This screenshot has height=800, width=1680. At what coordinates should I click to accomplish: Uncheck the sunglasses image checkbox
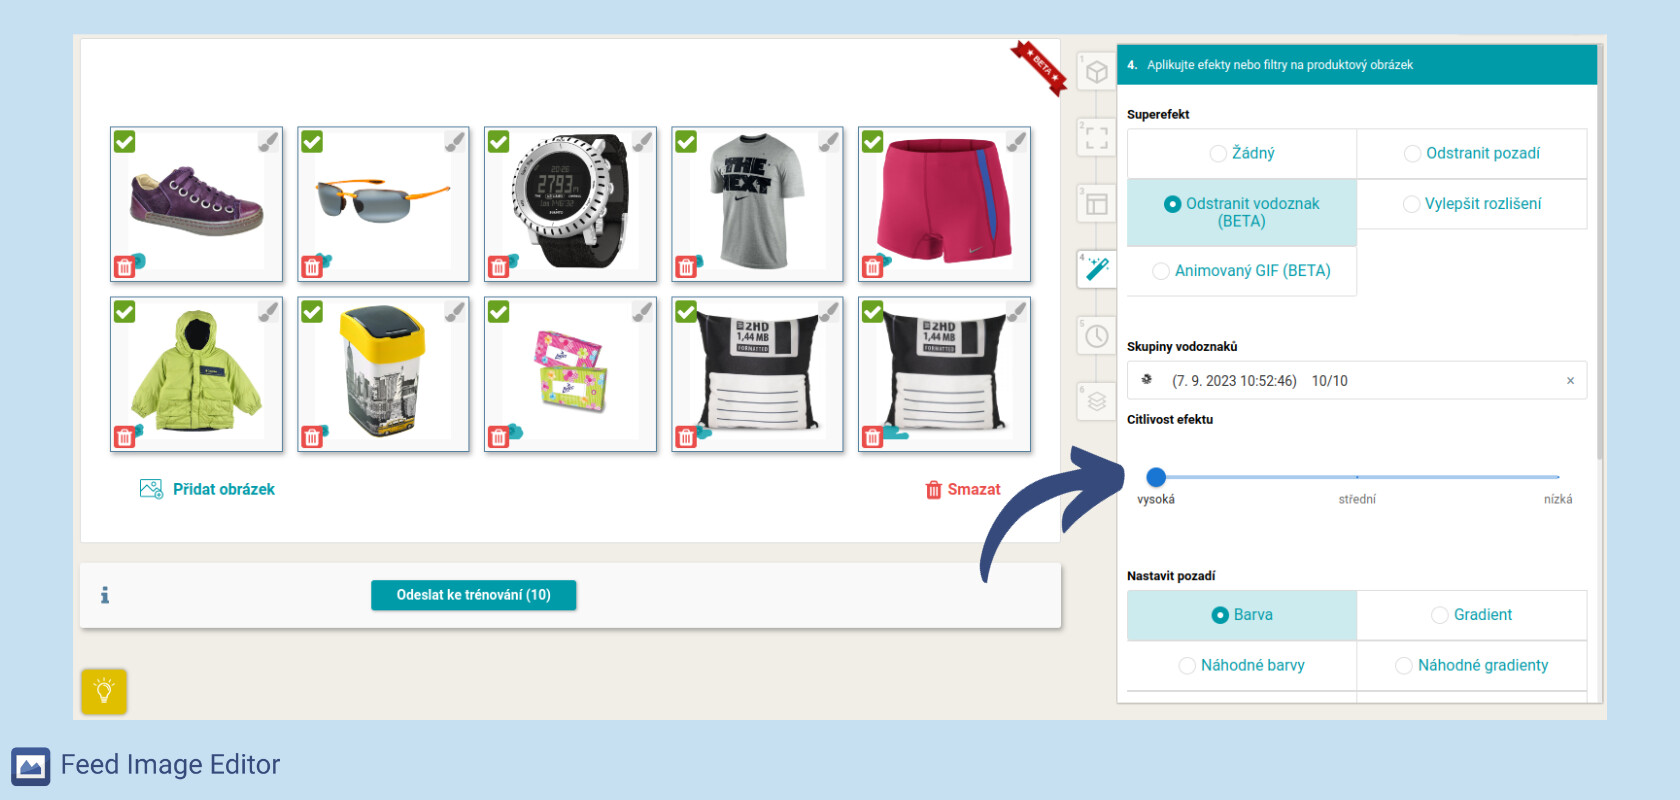click(312, 142)
